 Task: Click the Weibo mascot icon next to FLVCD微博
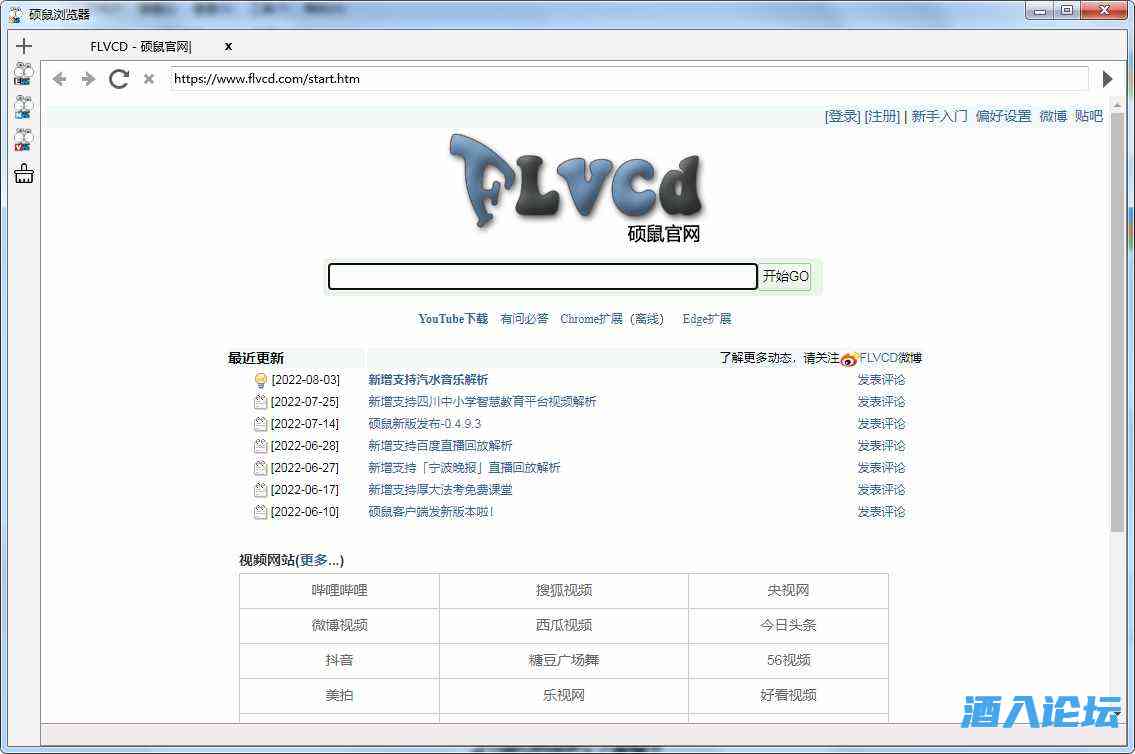point(849,357)
